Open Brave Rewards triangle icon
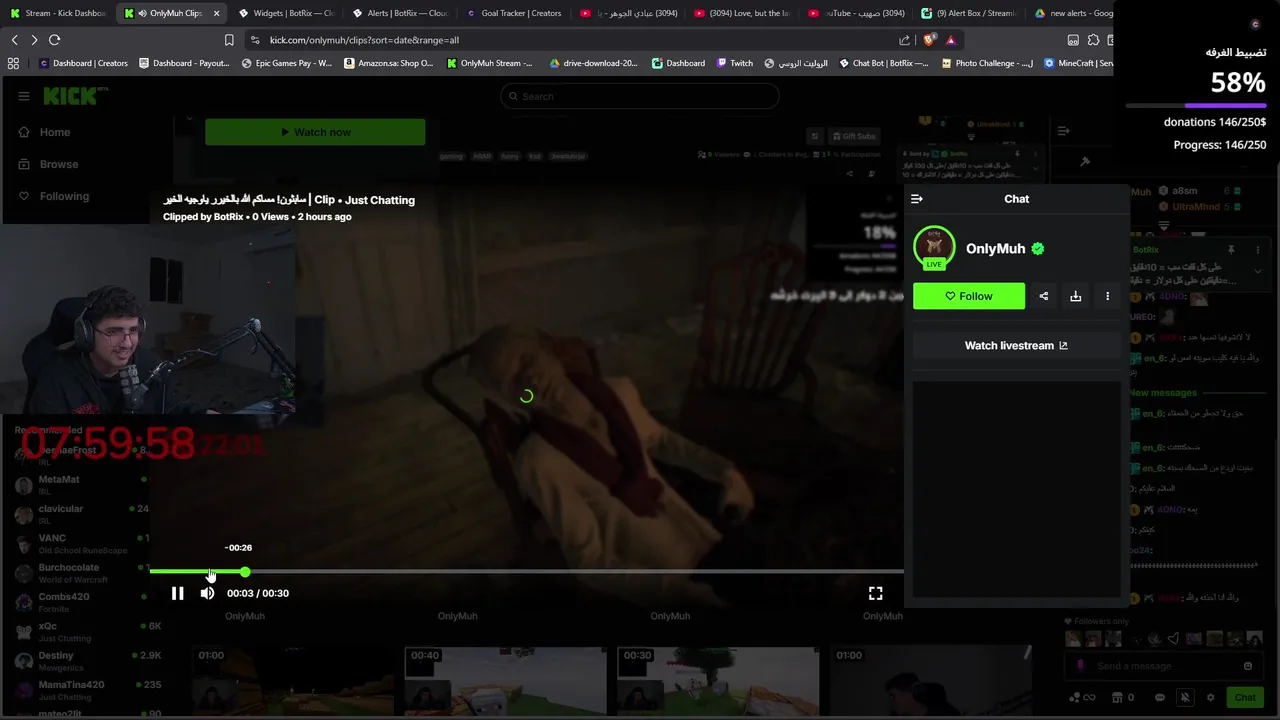Screen dimensions: 1280x720 950,40
